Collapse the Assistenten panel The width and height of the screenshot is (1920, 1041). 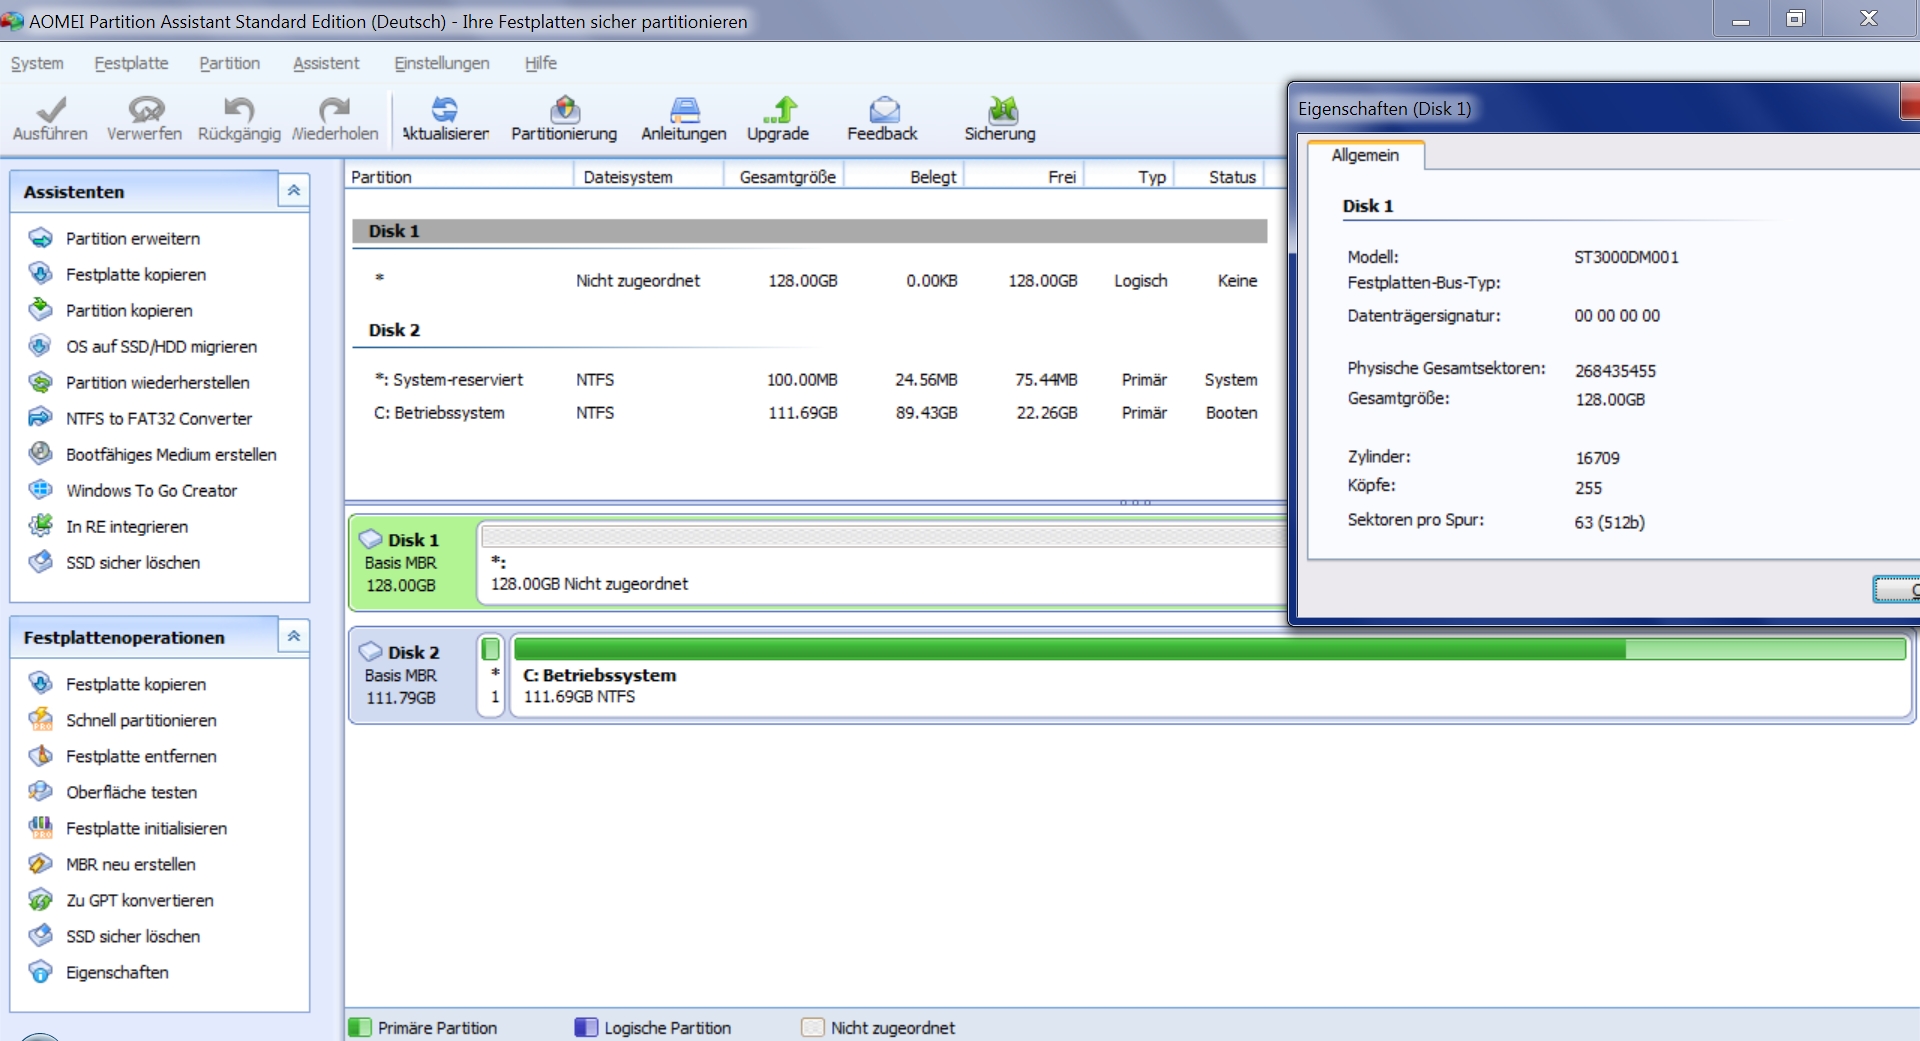click(x=294, y=190)
